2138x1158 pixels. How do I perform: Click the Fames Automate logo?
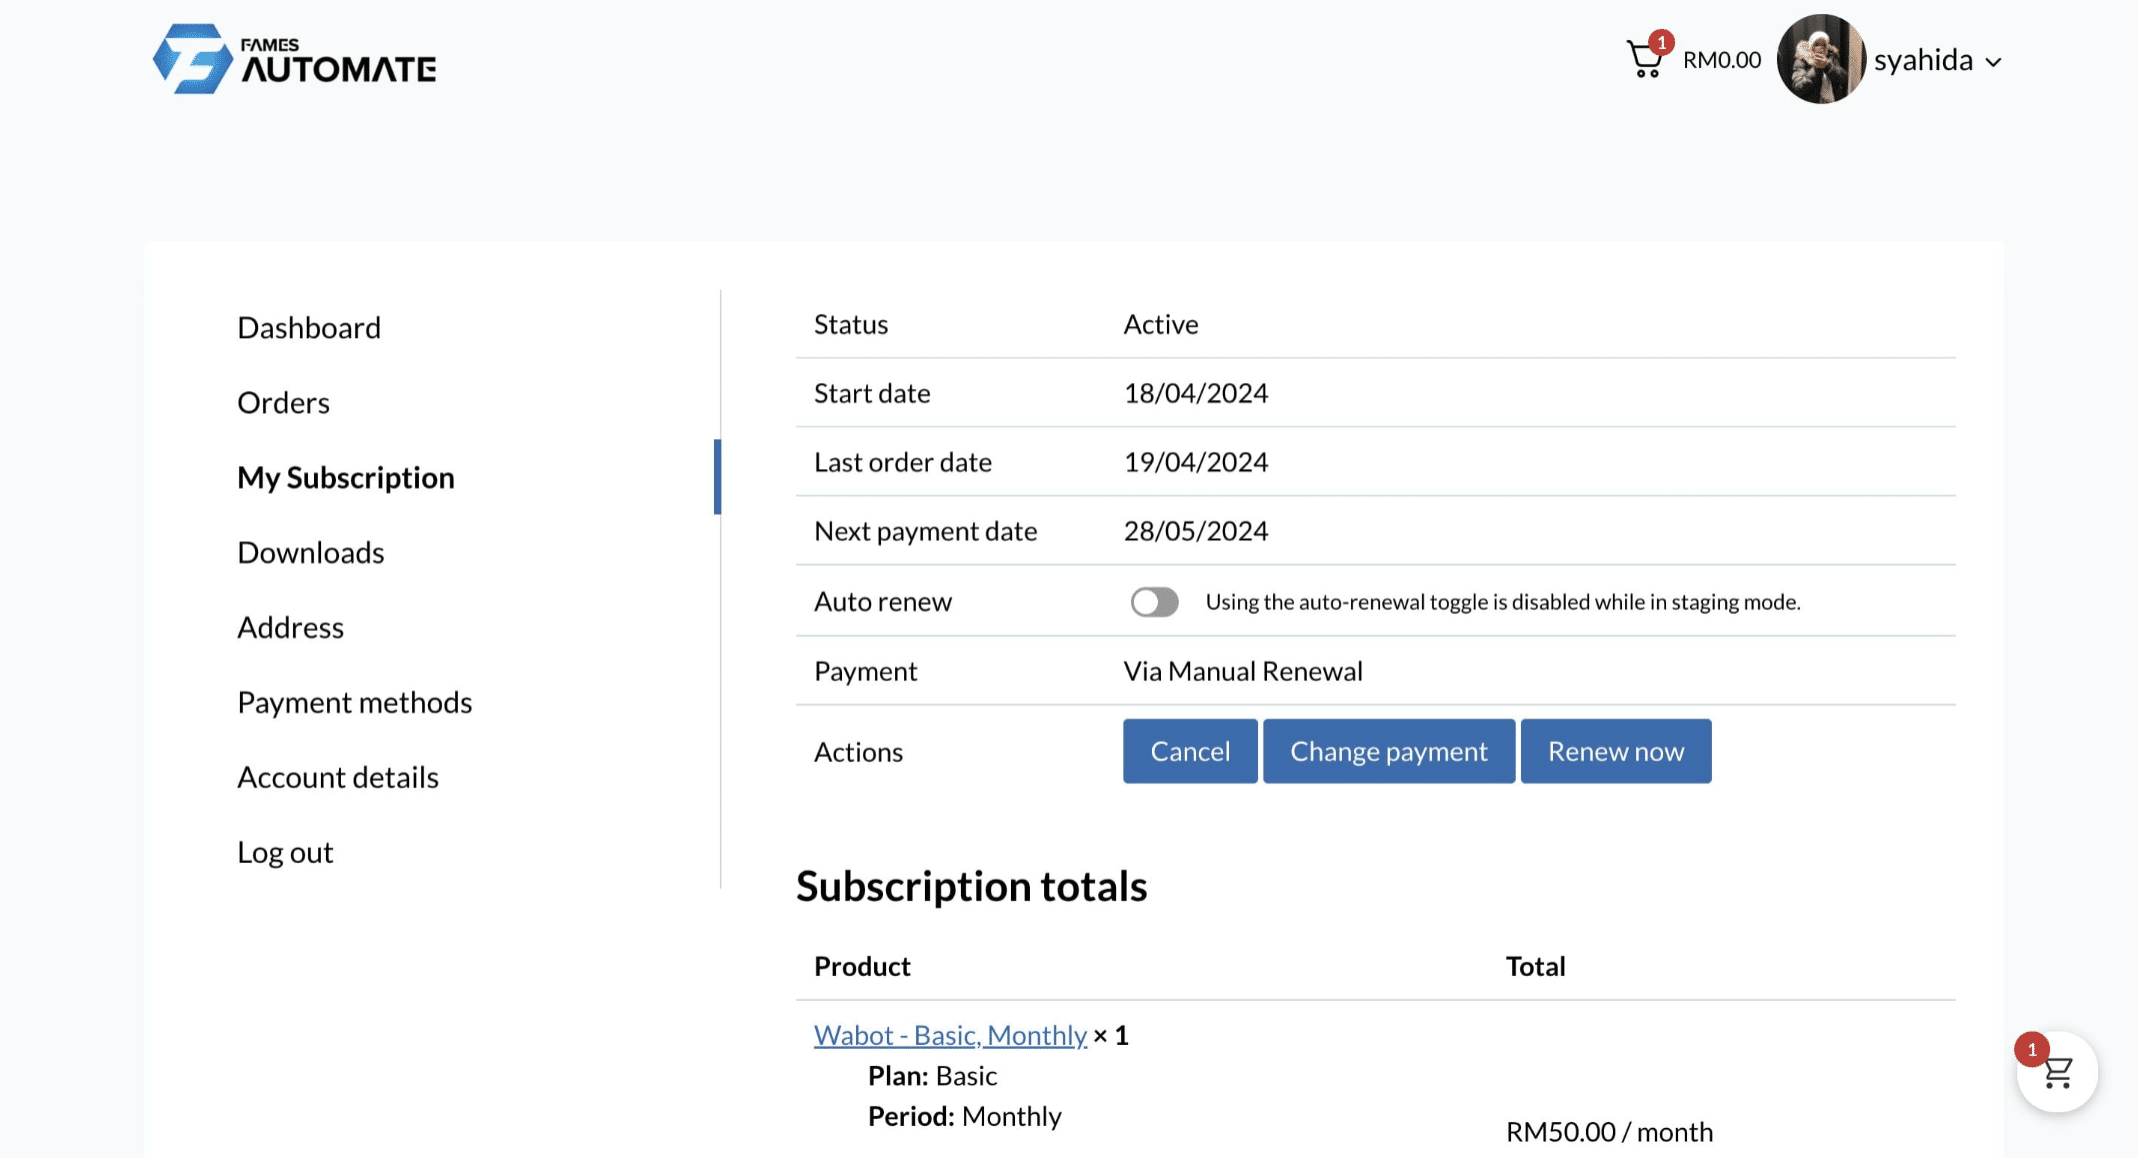point(294,59)
